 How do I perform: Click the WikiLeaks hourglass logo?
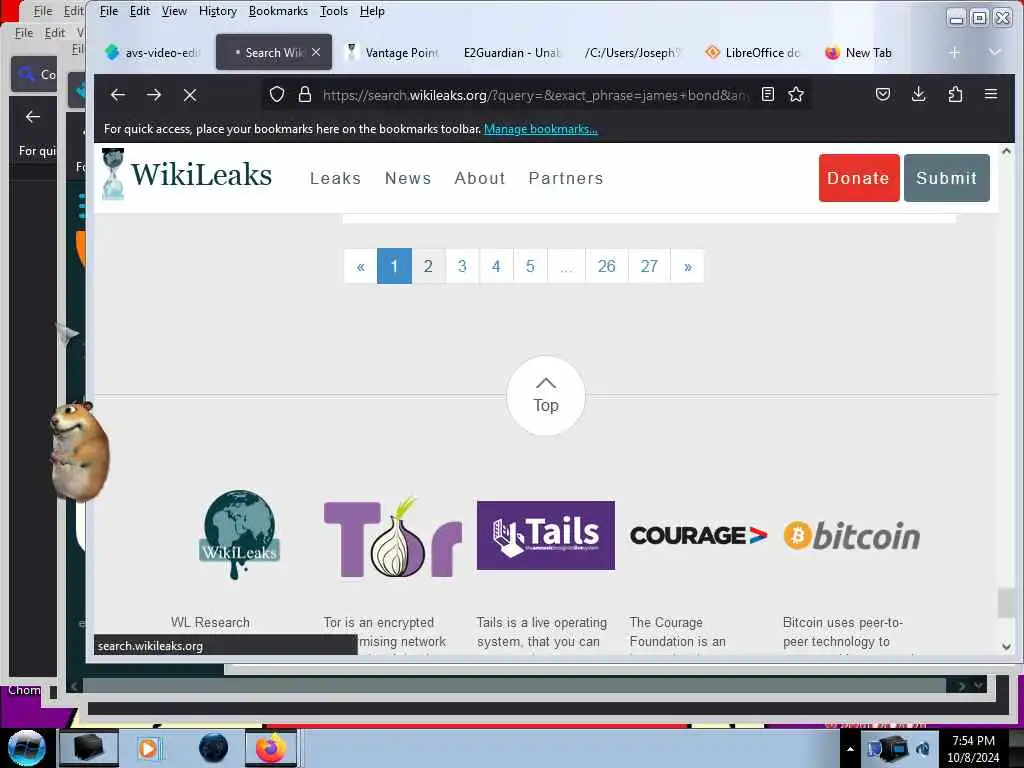[113, 174]
